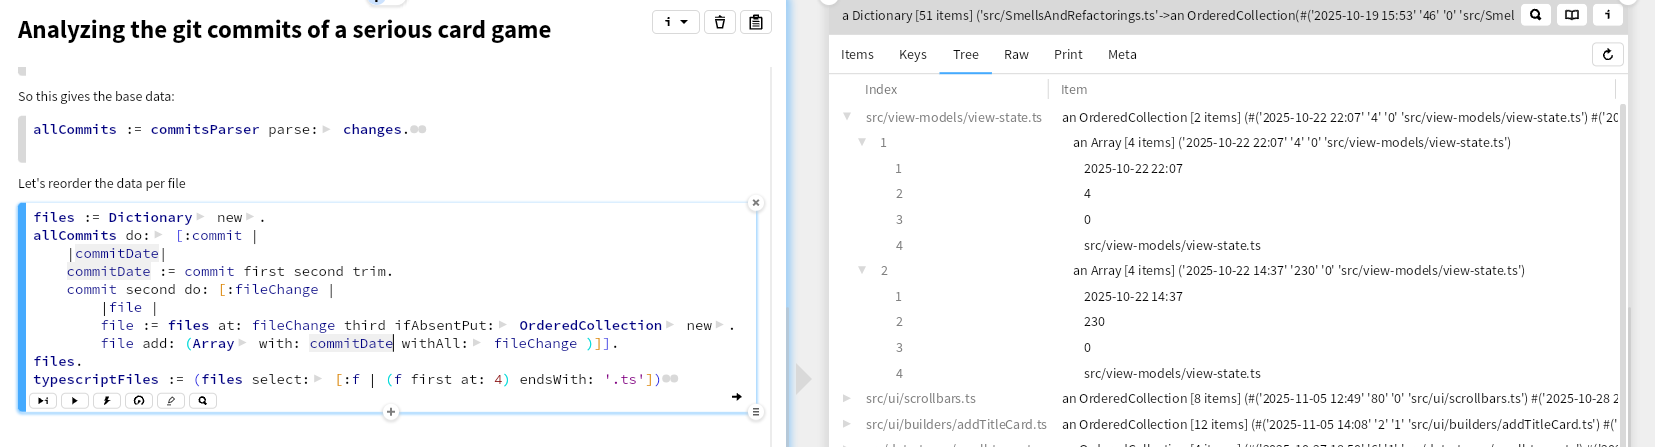This screenshot has width=1655, height=447.
Task: Delete the page using the trash icon
Action: tap(720, 22)
